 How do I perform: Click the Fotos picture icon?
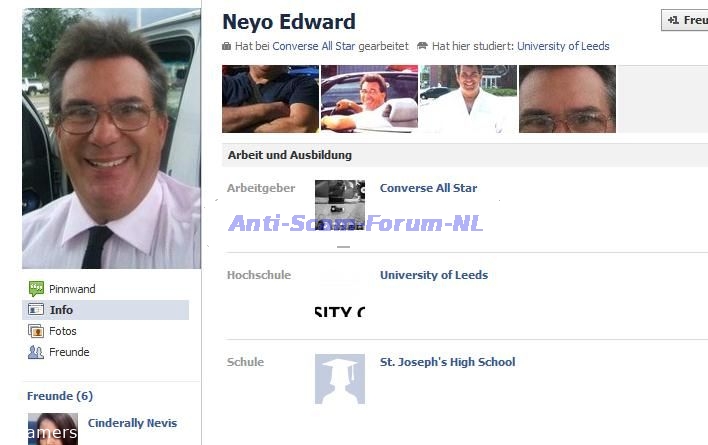pyautogui.click(x=36, y=331)
